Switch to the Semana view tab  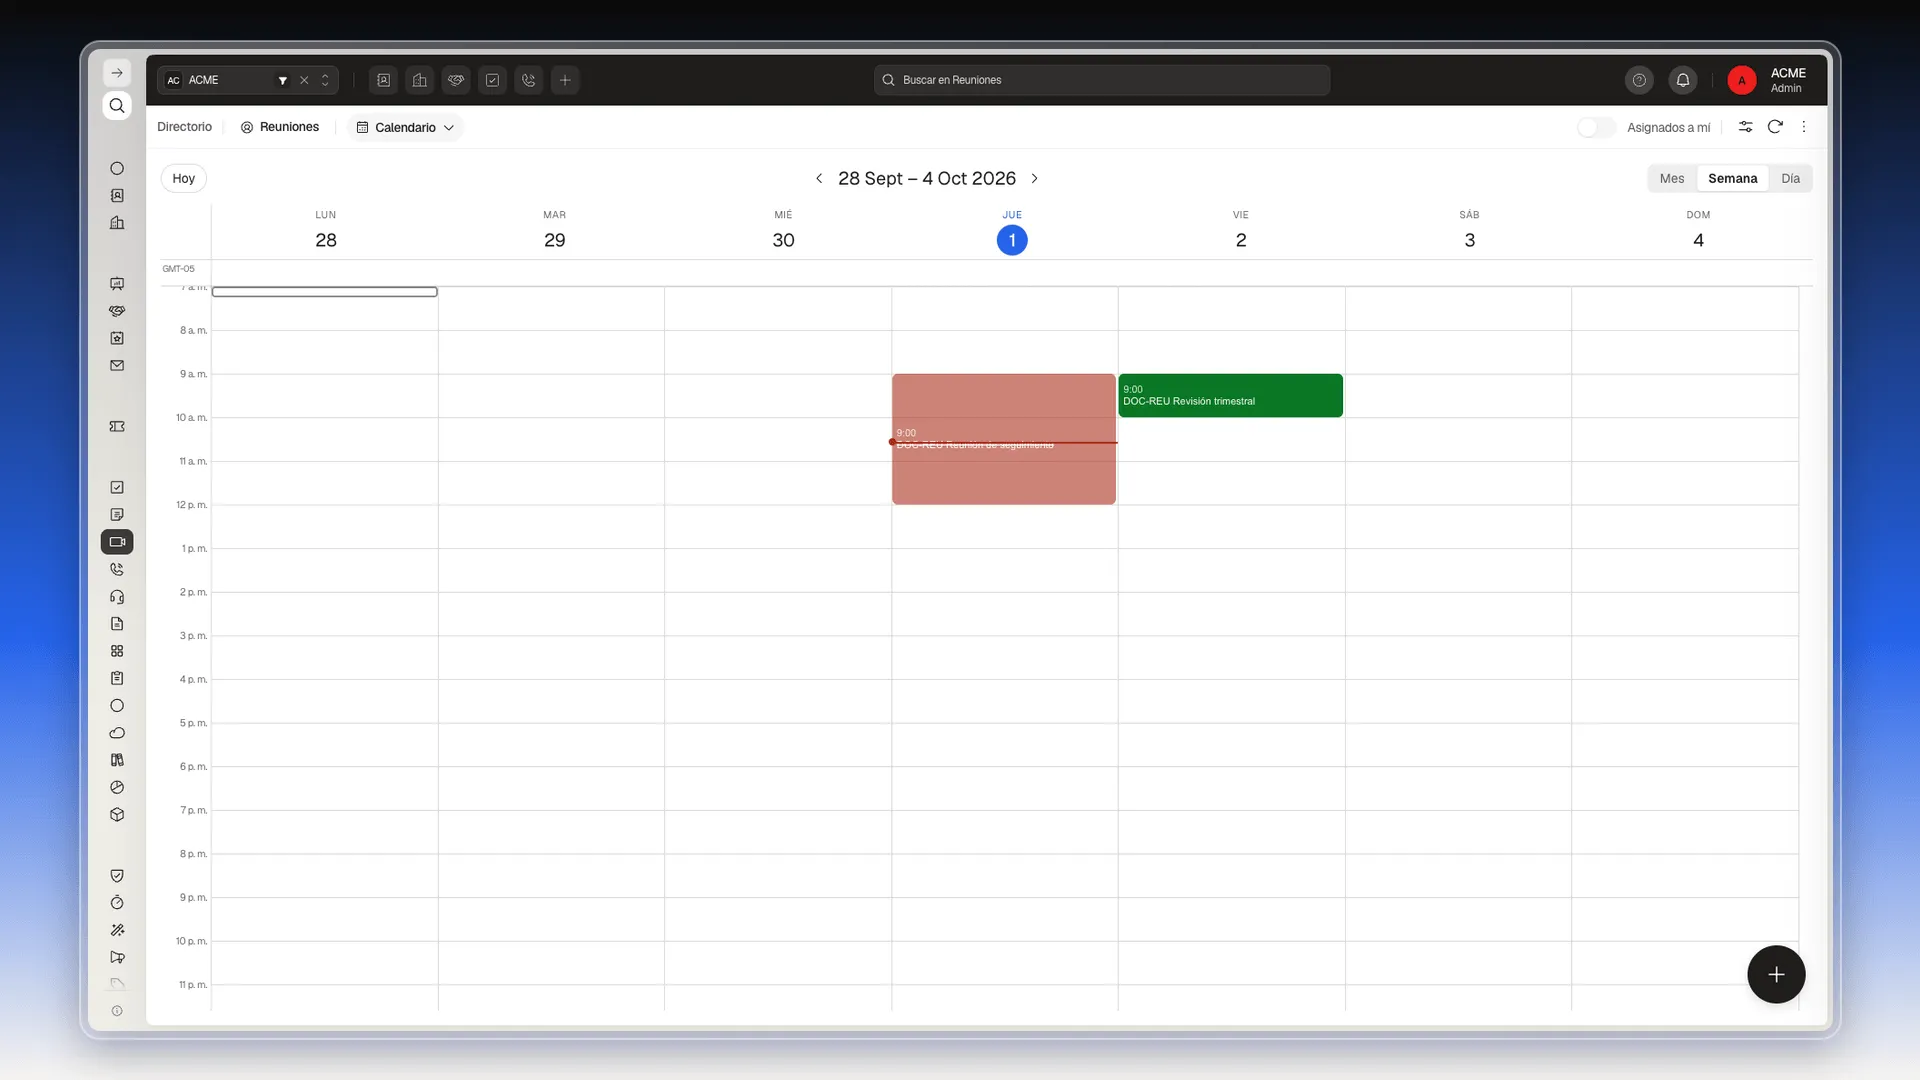pyautogui.click(x=1732, y=178)
